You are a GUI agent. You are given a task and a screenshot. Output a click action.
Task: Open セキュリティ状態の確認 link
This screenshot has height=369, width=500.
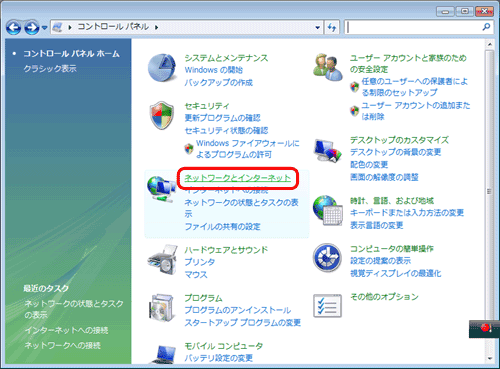(226, 130)
